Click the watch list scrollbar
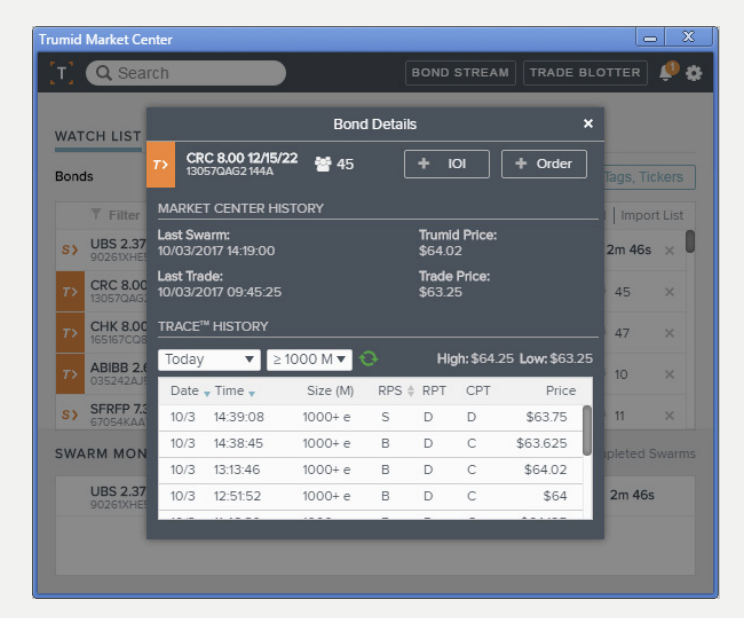 [x=690, y=242]
